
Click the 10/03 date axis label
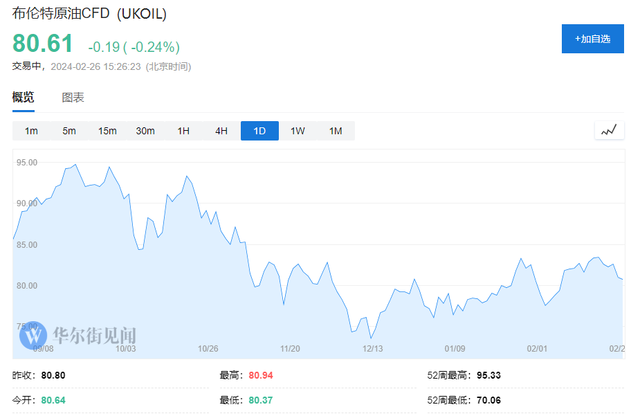pyautogui.click(x=126, y=349)
